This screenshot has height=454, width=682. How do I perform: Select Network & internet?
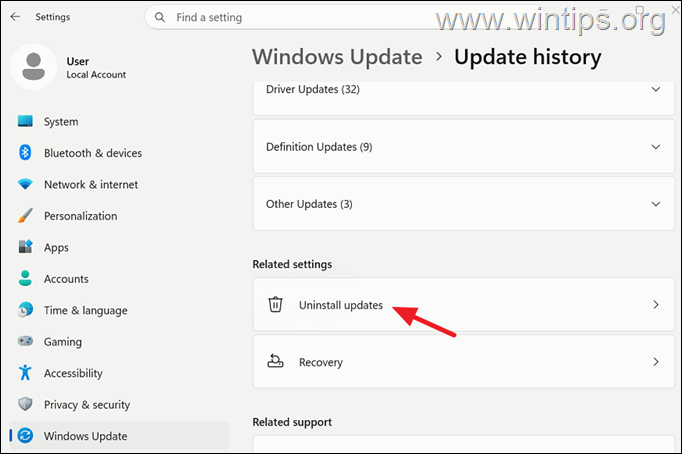[119, 184]
